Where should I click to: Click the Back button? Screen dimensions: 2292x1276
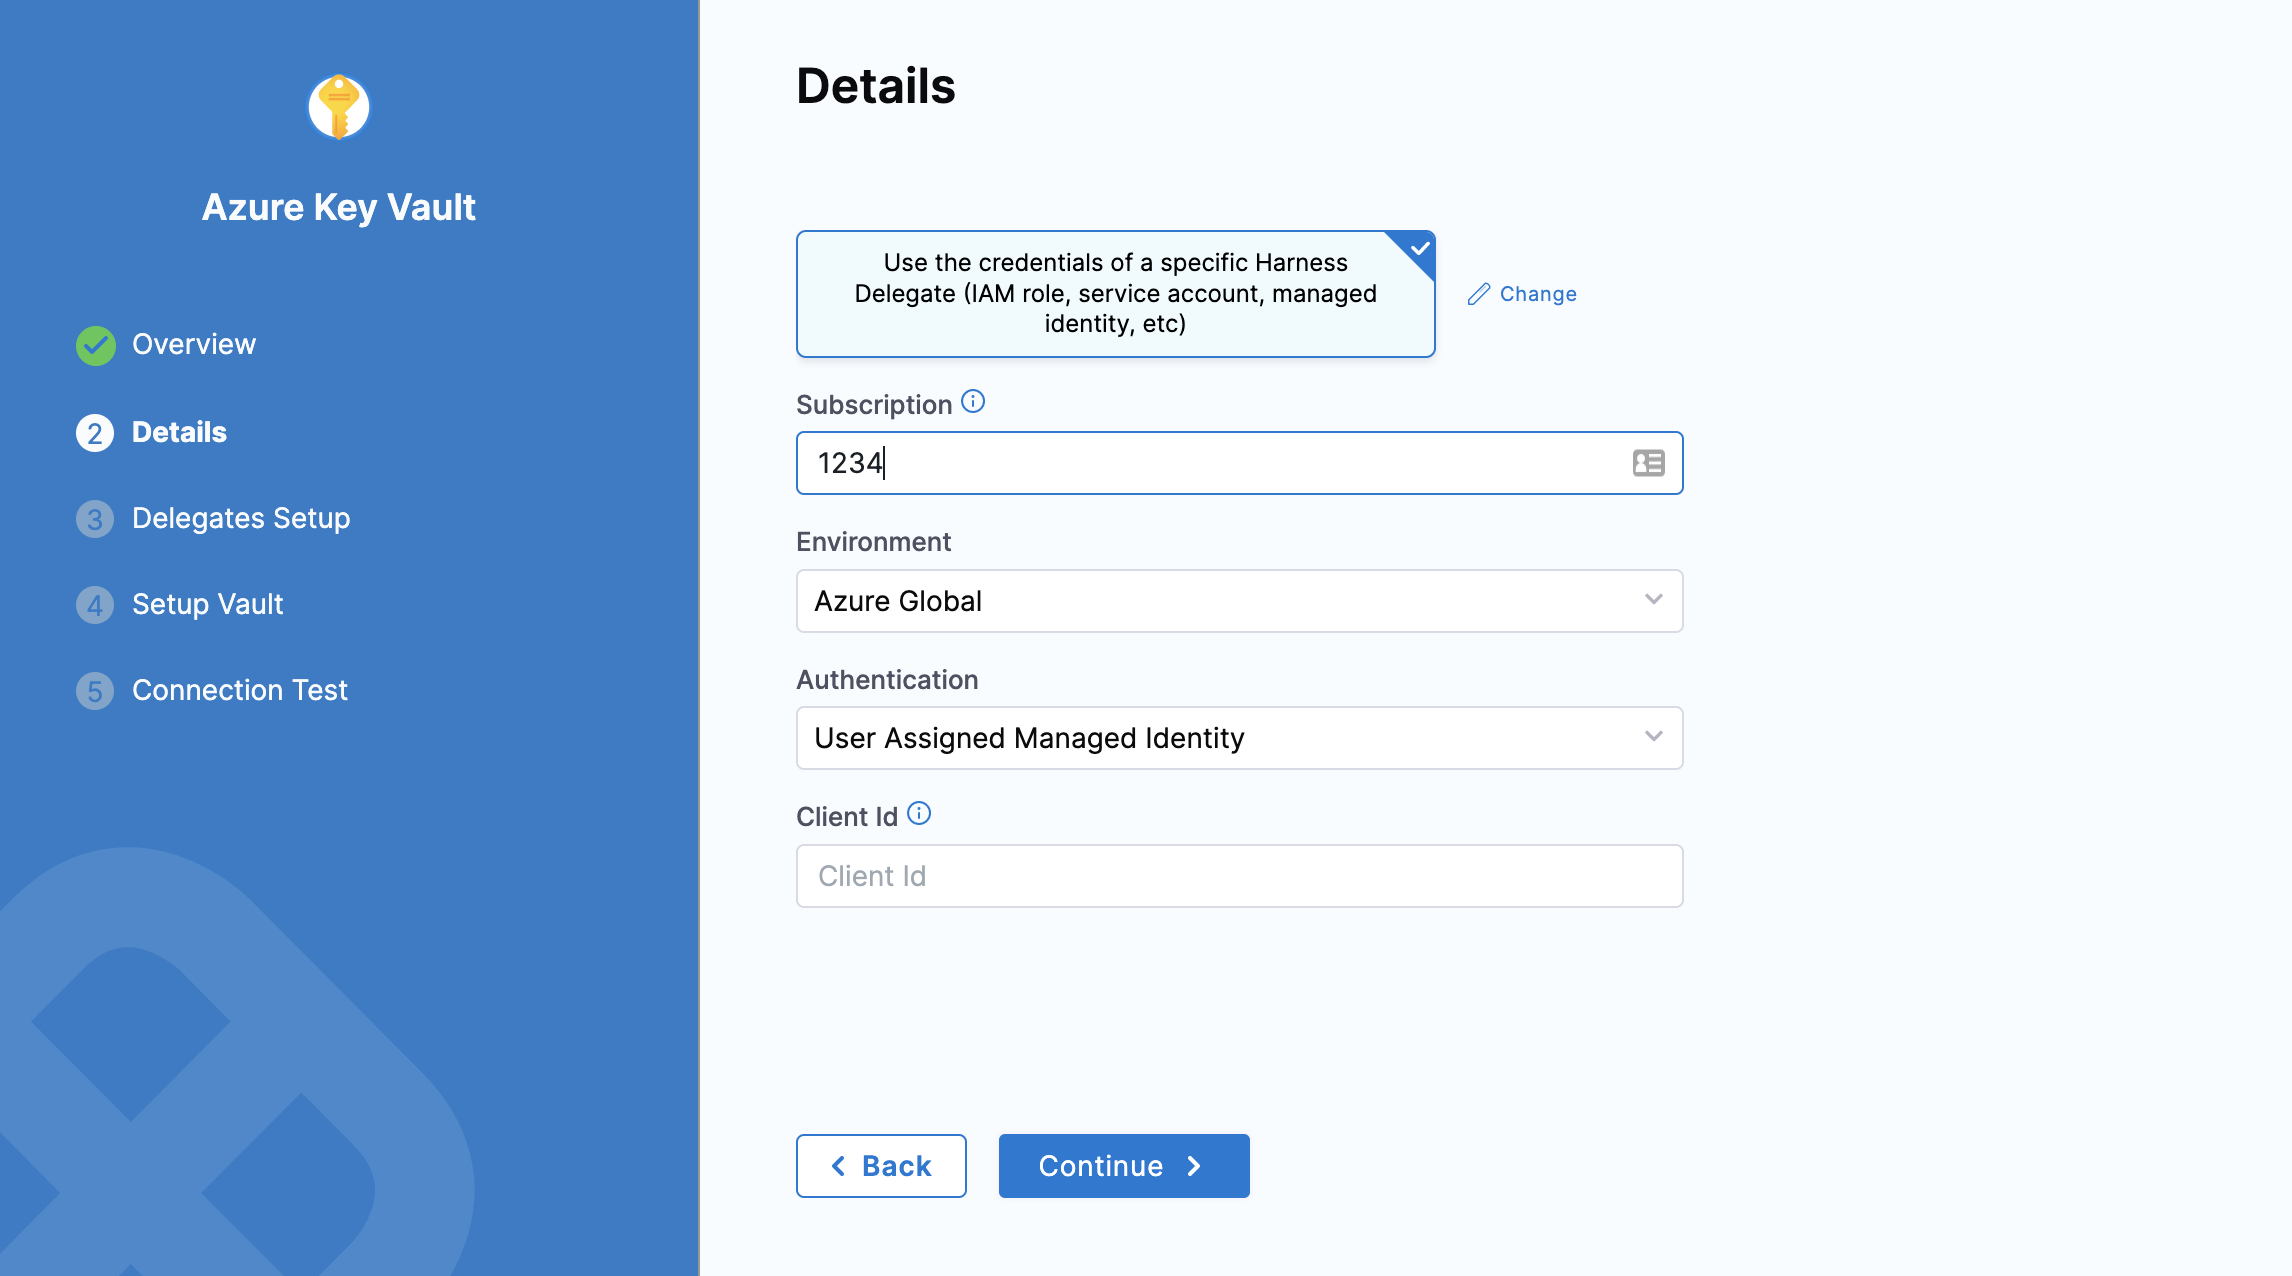881,1166
